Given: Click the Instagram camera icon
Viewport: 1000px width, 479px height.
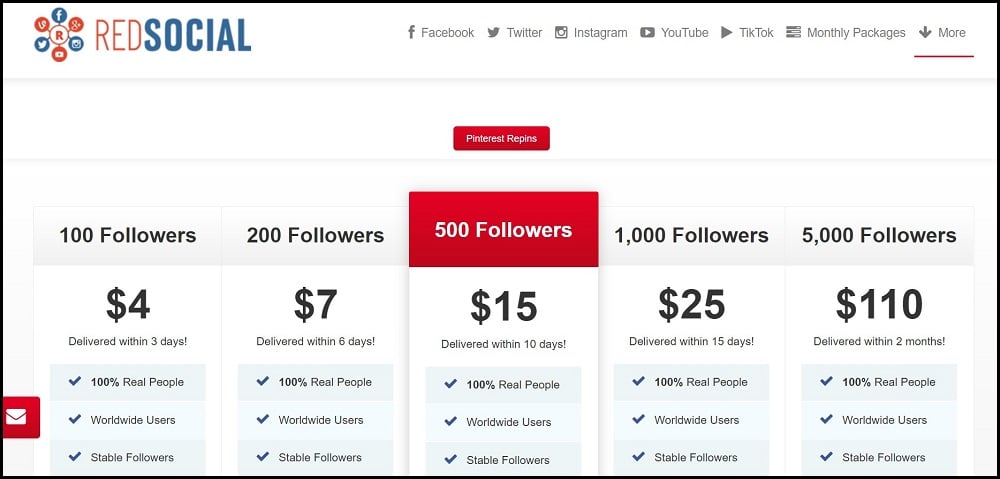Looking at the screenshot, I should click(562, 32).
